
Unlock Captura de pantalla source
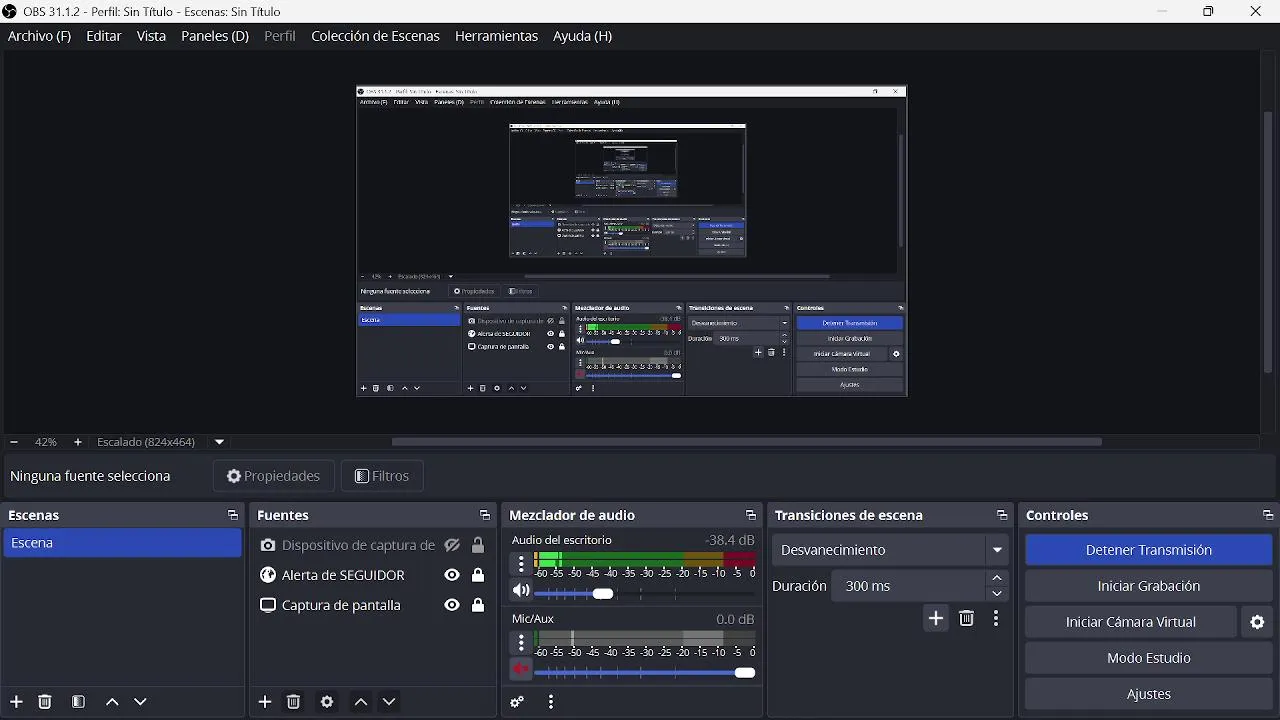click(x=478, y=605)
